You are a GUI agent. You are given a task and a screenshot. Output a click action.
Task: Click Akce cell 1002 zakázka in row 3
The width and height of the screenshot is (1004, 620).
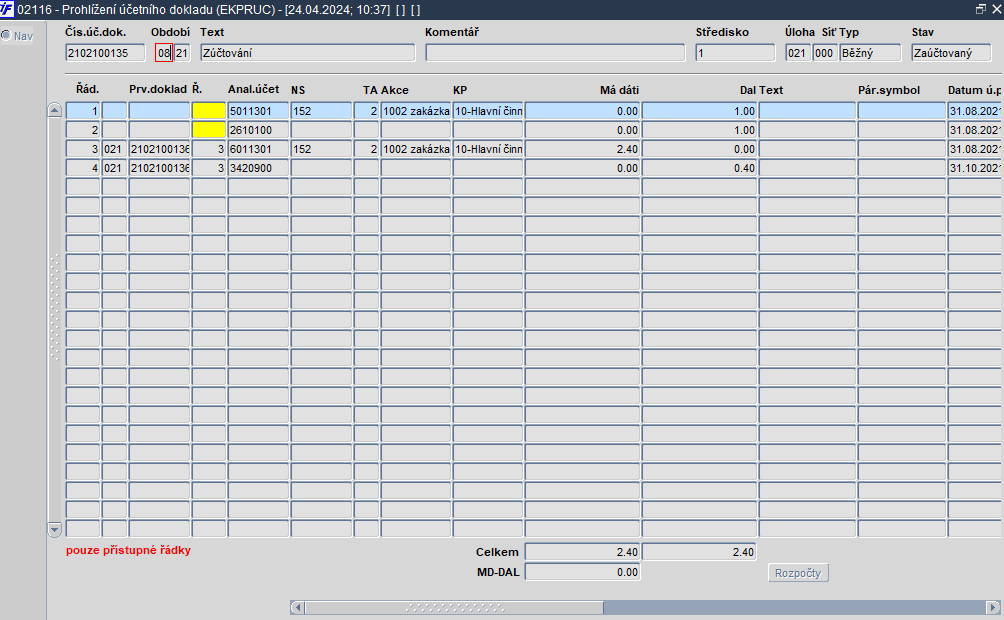coord(416,149)
